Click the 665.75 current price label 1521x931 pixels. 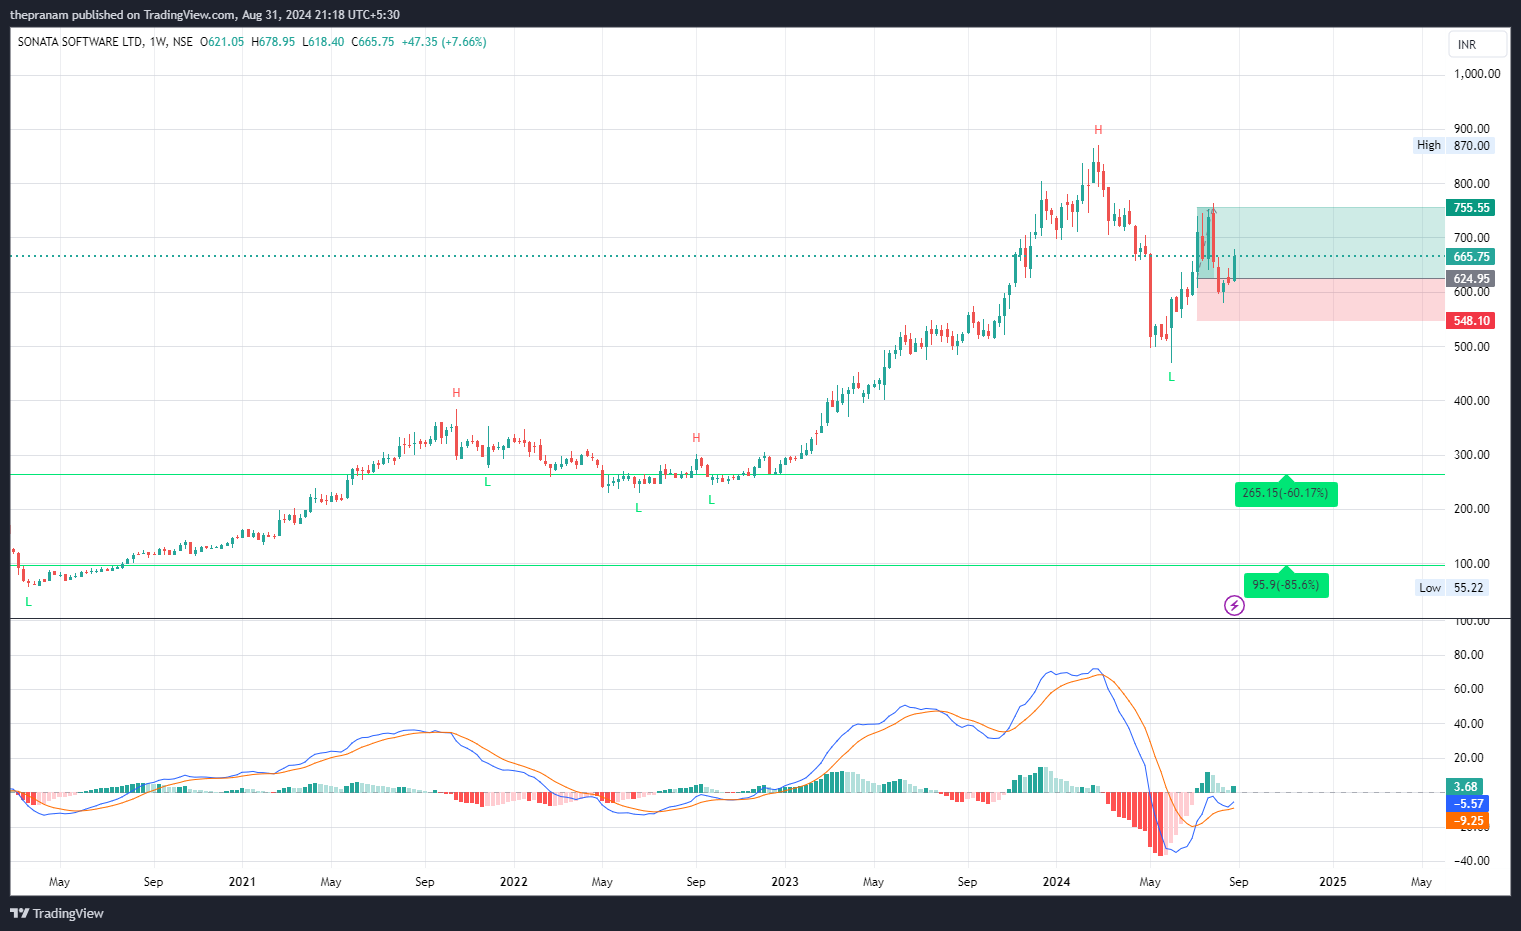coord(1471,257)
